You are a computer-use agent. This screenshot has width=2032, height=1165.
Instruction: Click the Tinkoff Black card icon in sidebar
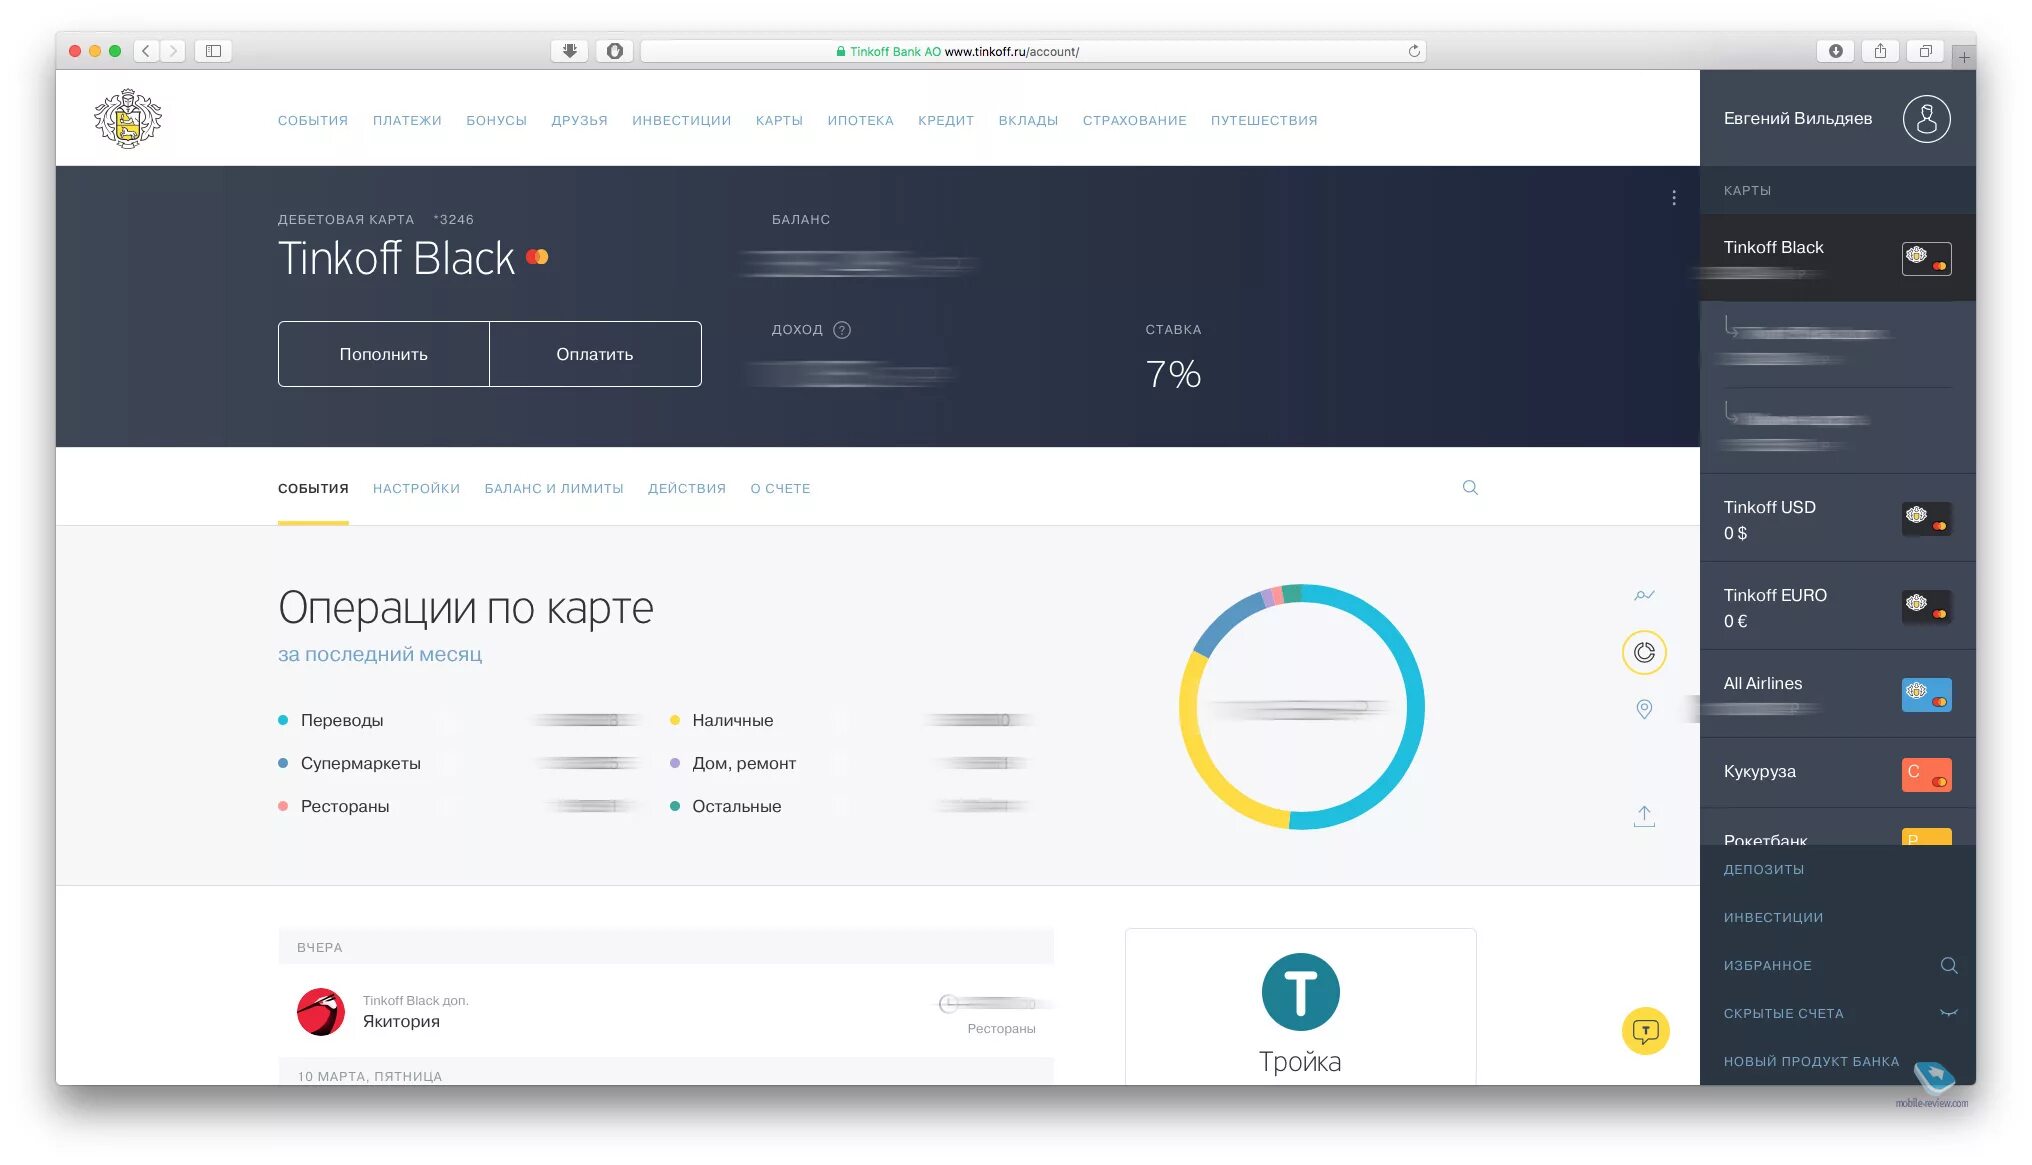(1925, 257)
